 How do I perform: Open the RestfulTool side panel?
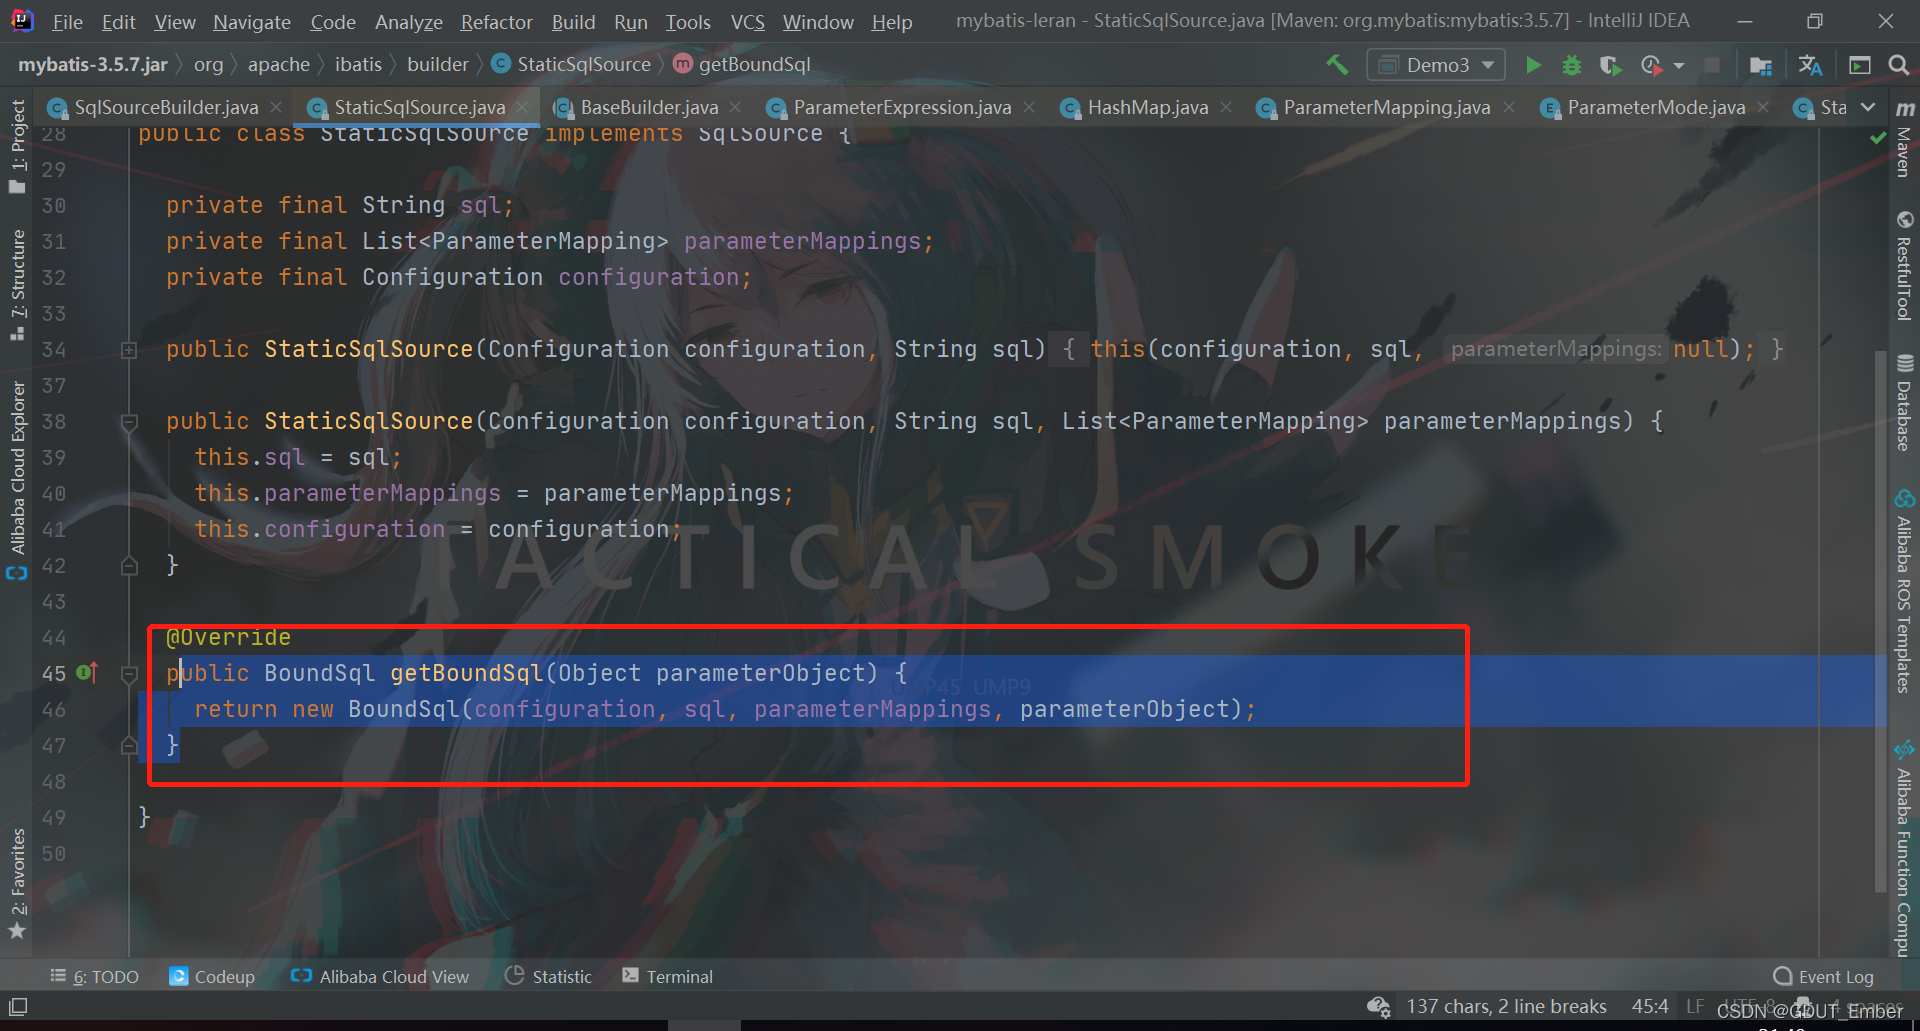(x=1904, y=265)
